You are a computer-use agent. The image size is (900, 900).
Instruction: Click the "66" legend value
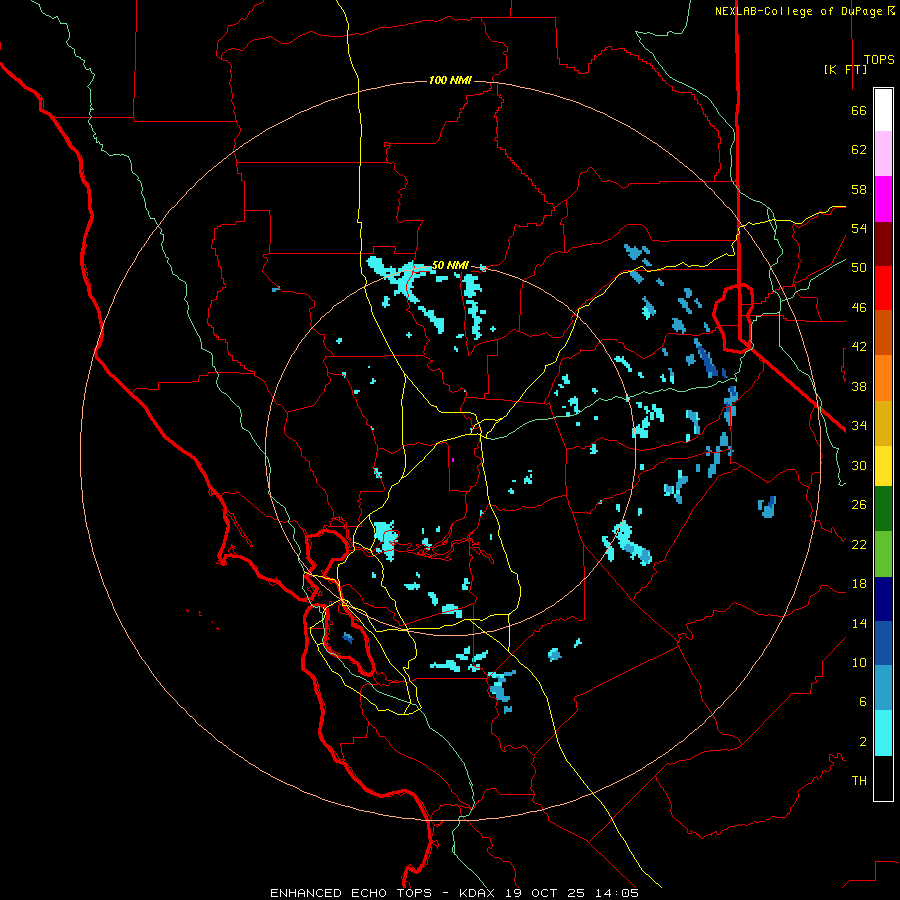[x=859, y=110]
